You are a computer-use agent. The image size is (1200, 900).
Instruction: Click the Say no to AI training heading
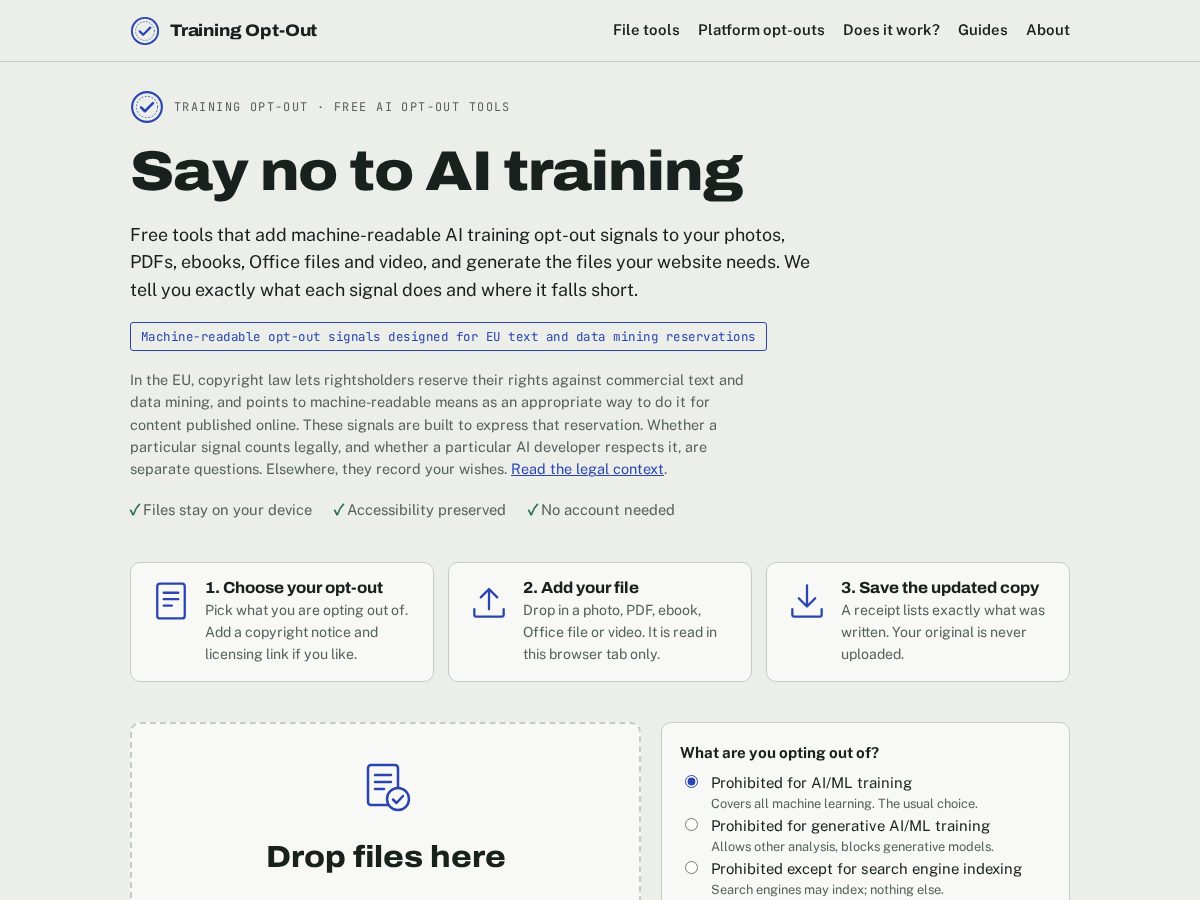436,171
